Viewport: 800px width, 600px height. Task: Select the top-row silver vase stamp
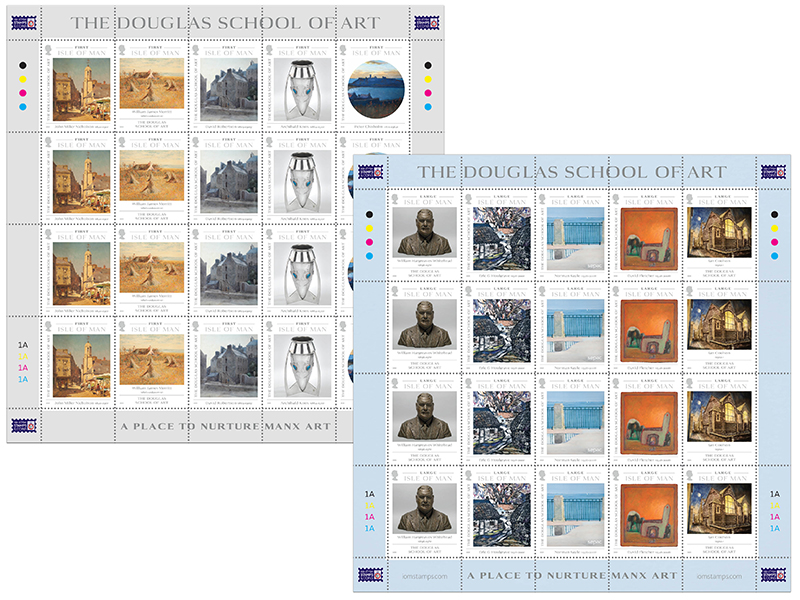299,86
